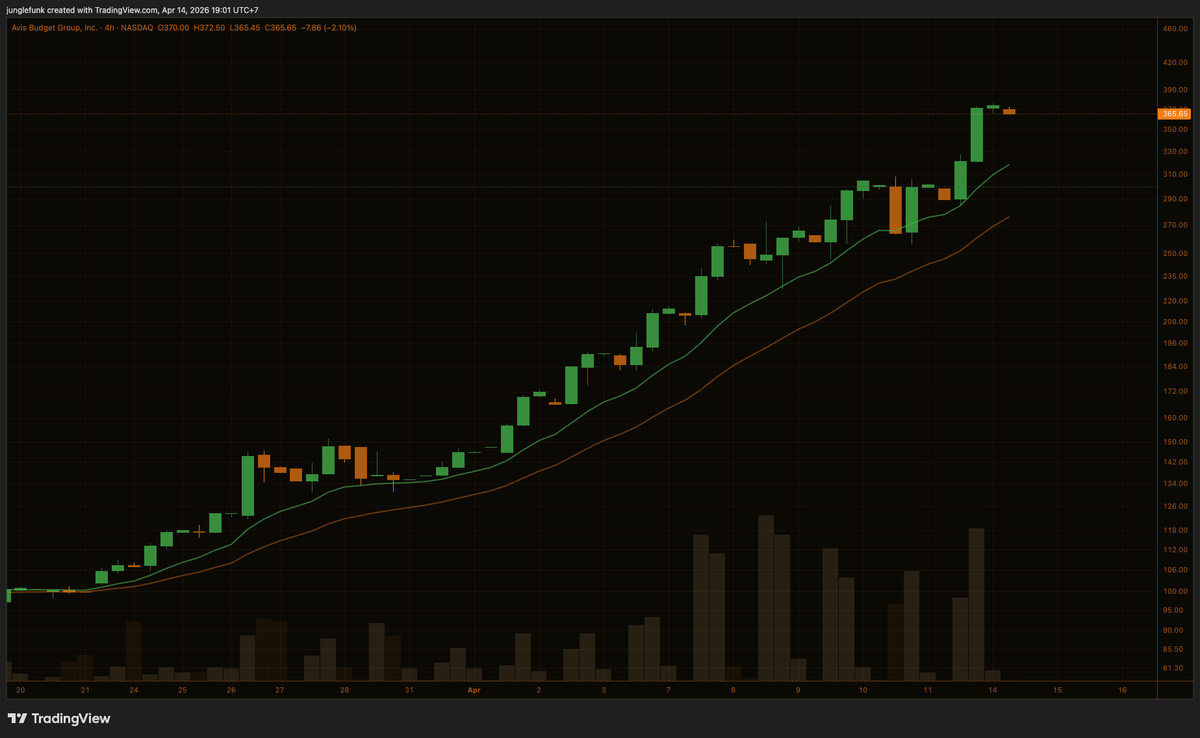Click the 420.00 price axis label
Viewport: 1200px width, 738px height.
[1175, 62]
